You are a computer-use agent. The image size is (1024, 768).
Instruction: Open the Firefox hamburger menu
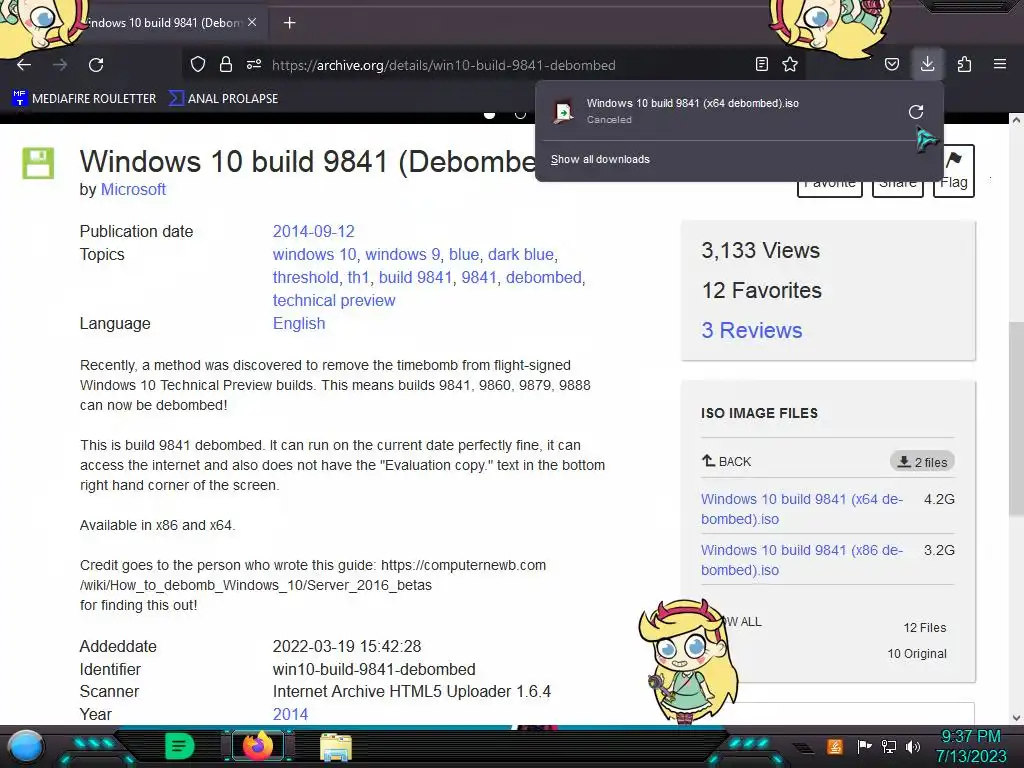(1000, 65)
